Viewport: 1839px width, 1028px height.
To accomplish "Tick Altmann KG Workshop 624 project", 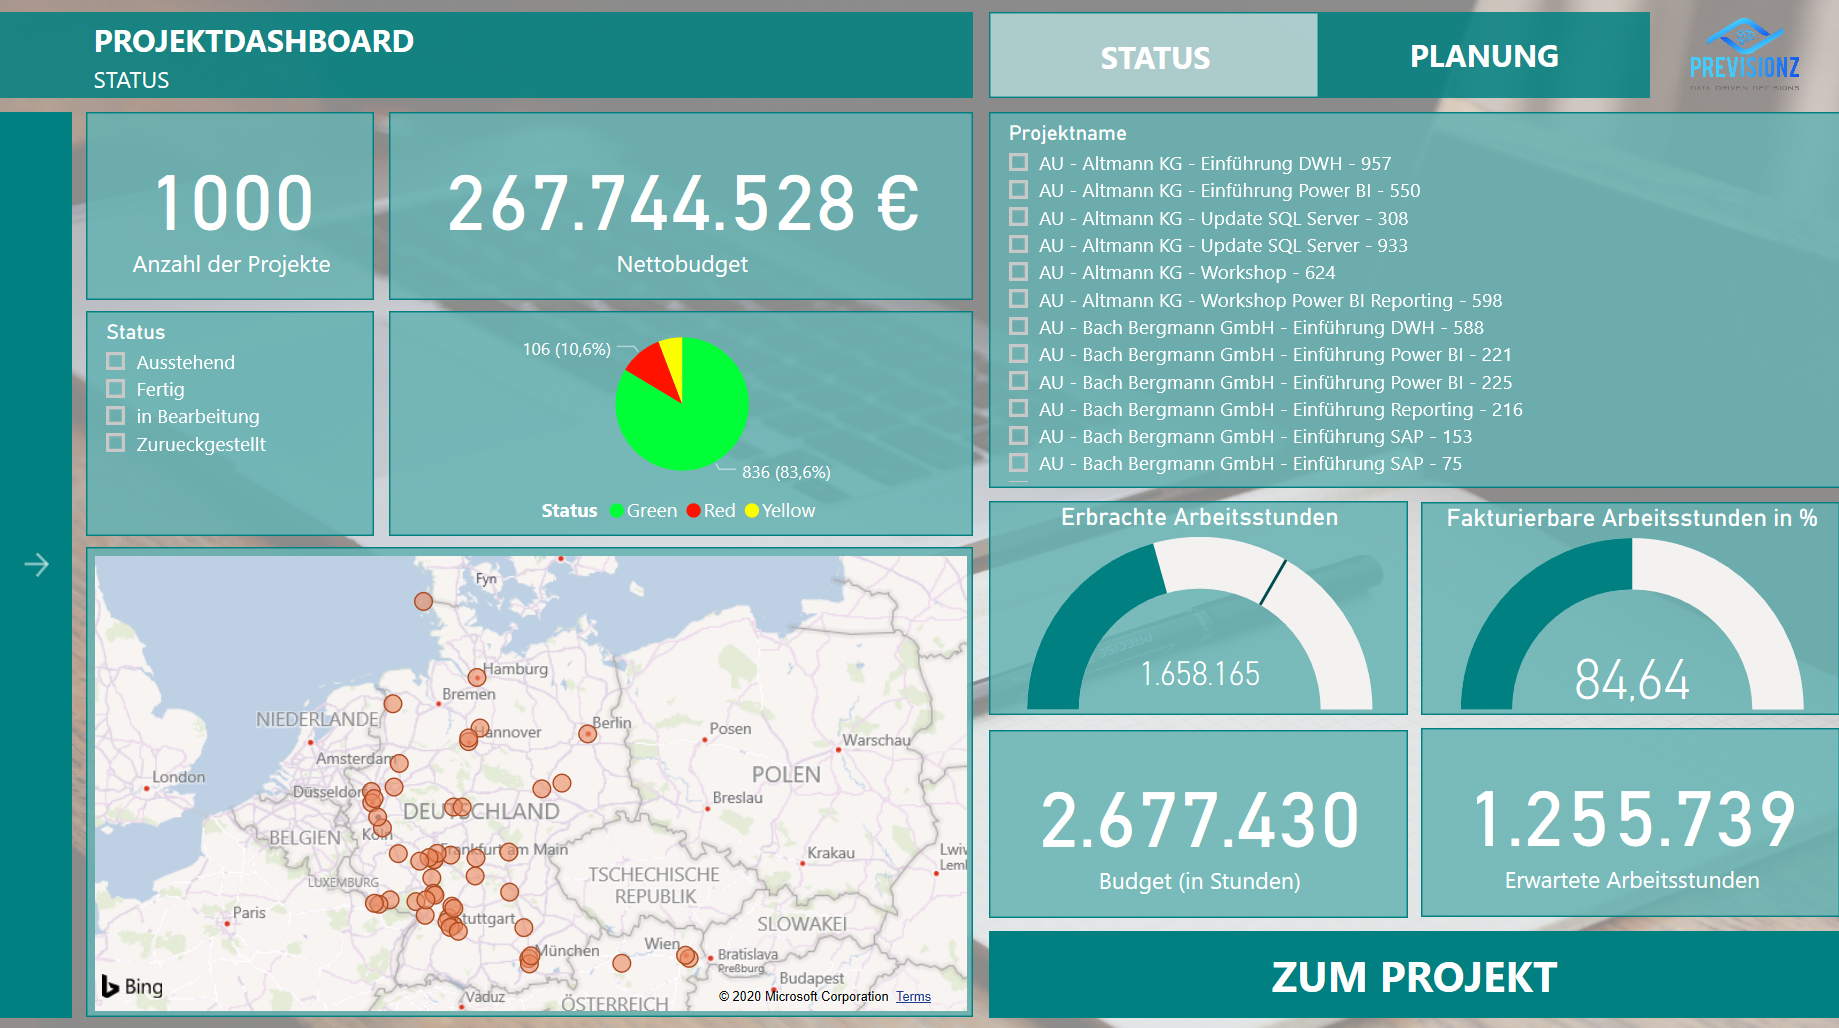I will (x=1018, y=272).
